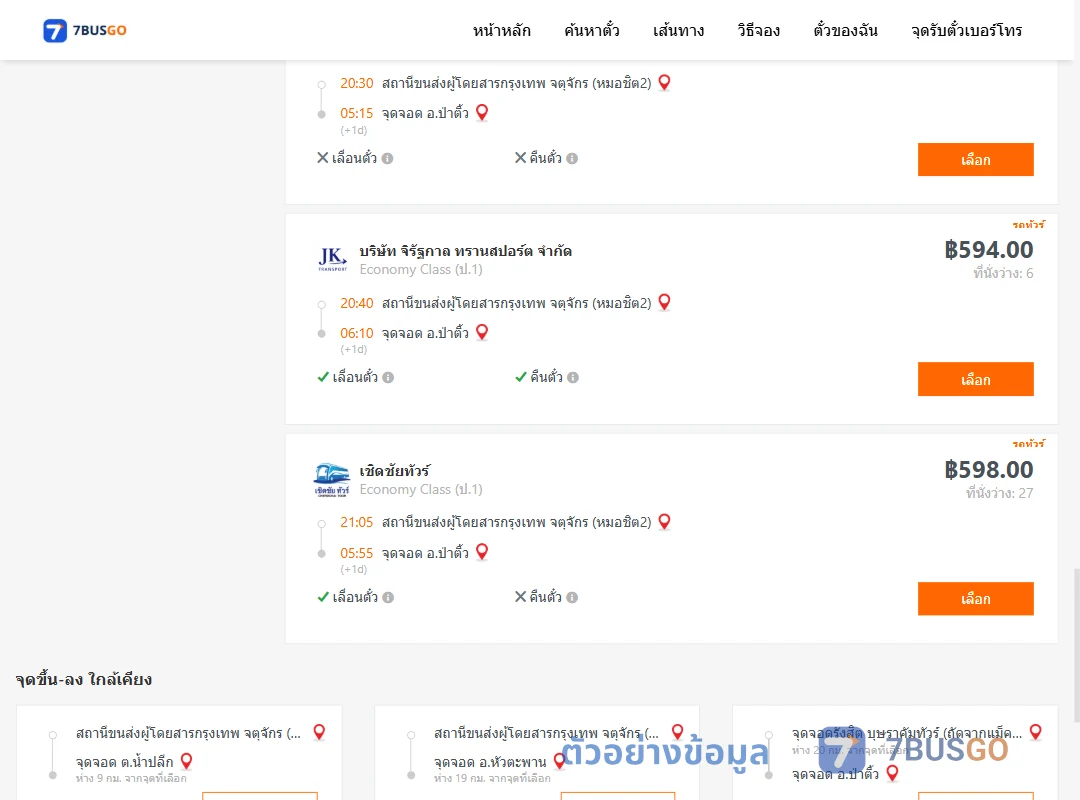Image resolution: width=1080 pixels, height=800 pixels.
Task: Click the 21:05 departure time
Action: [356, 522]
